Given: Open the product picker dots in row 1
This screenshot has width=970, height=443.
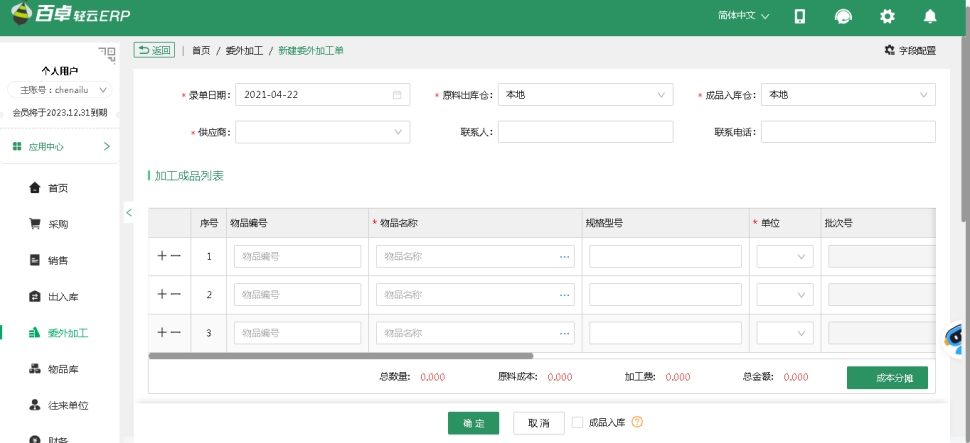Looking at the screenshot, I should pos(564,257).
